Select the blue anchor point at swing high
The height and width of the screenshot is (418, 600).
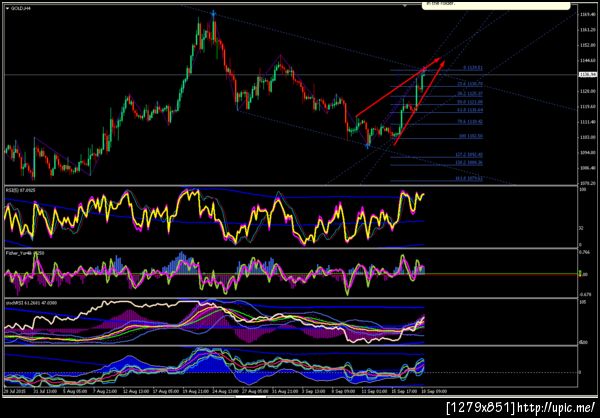click(214, 14)
